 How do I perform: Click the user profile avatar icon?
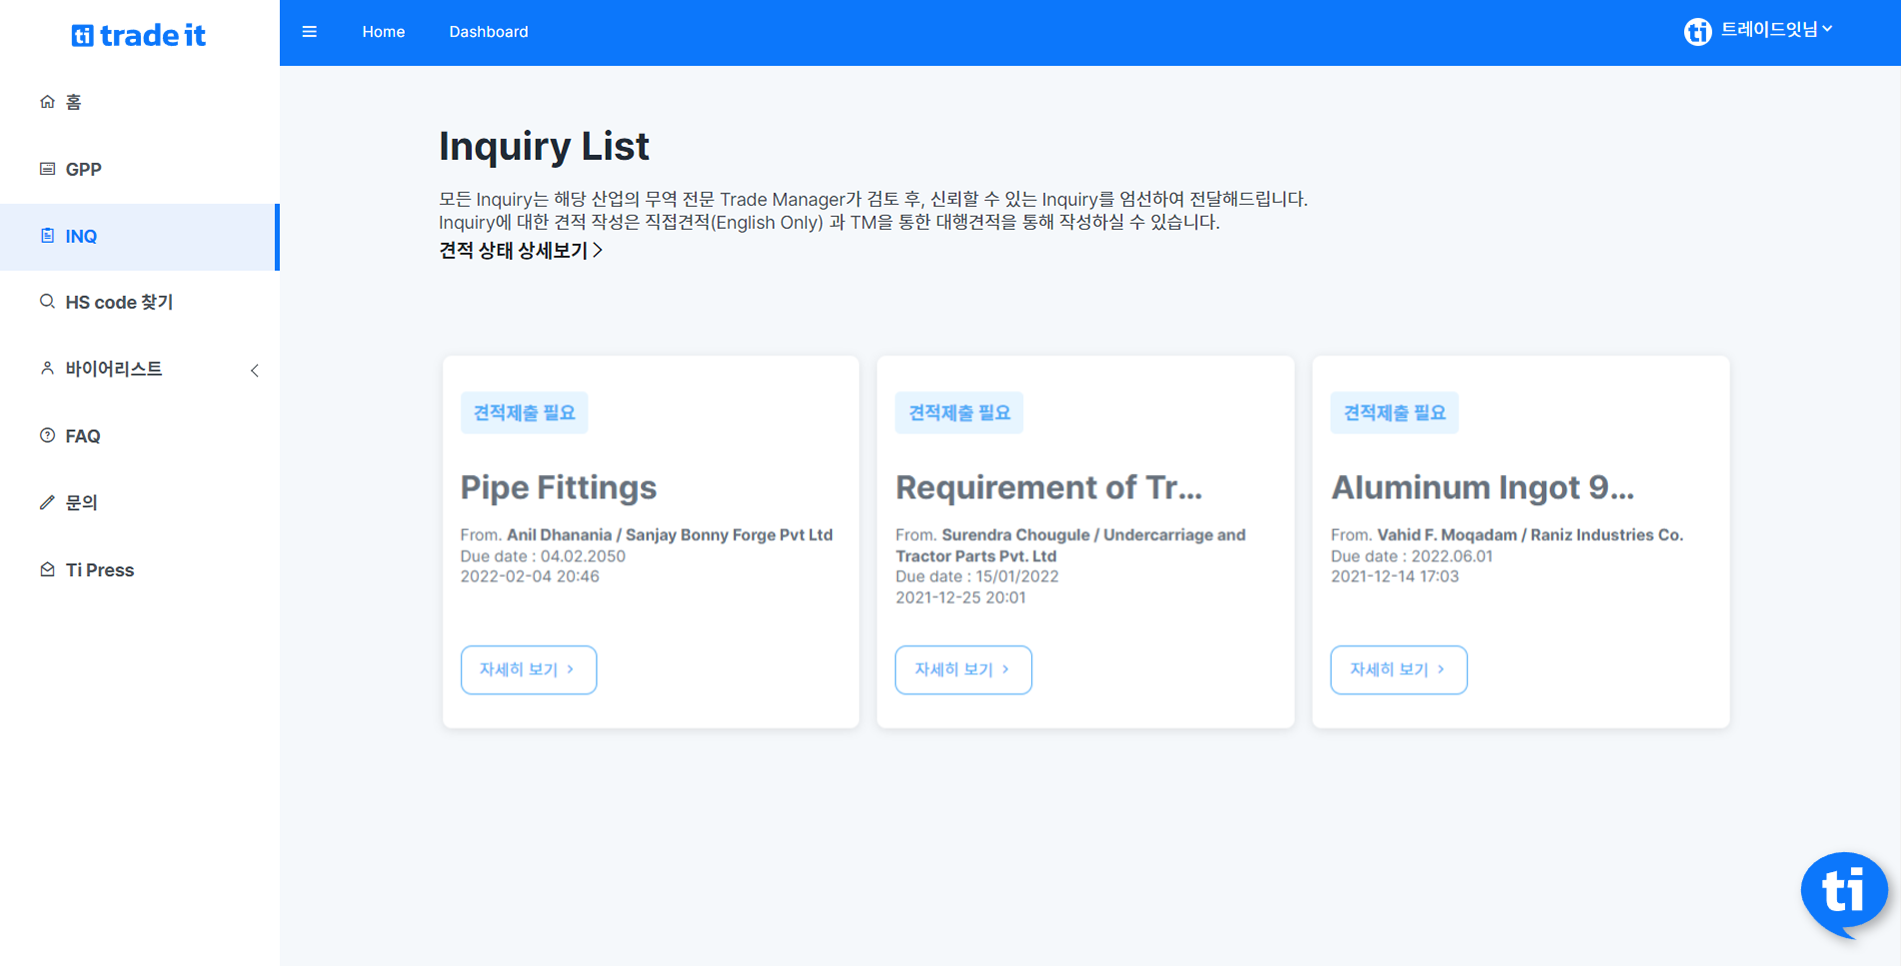1697,32
